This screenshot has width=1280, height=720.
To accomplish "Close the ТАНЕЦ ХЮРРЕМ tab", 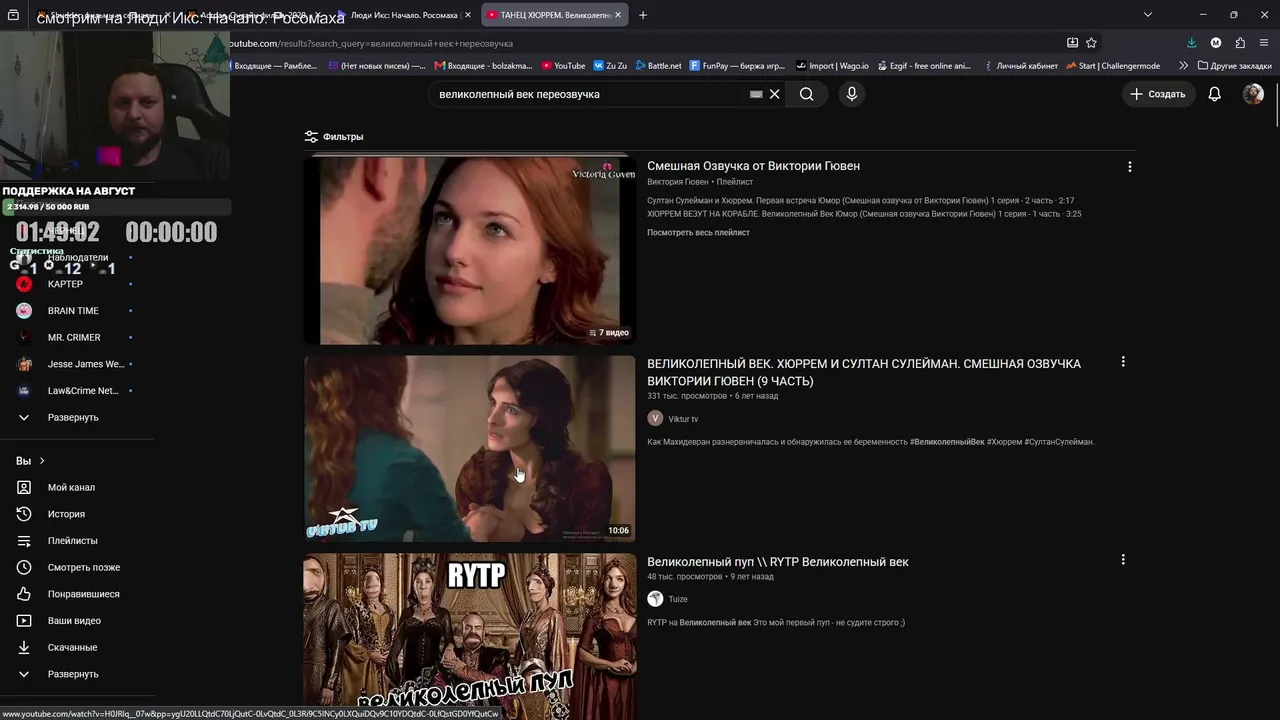I will [619, 15].
